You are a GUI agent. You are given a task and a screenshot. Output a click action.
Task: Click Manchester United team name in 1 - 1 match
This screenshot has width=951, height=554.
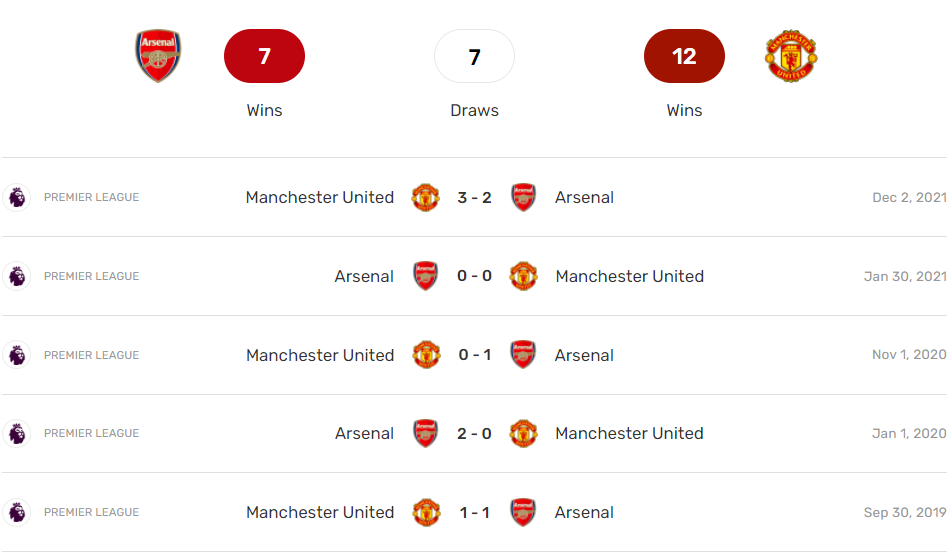click(320, 512)
